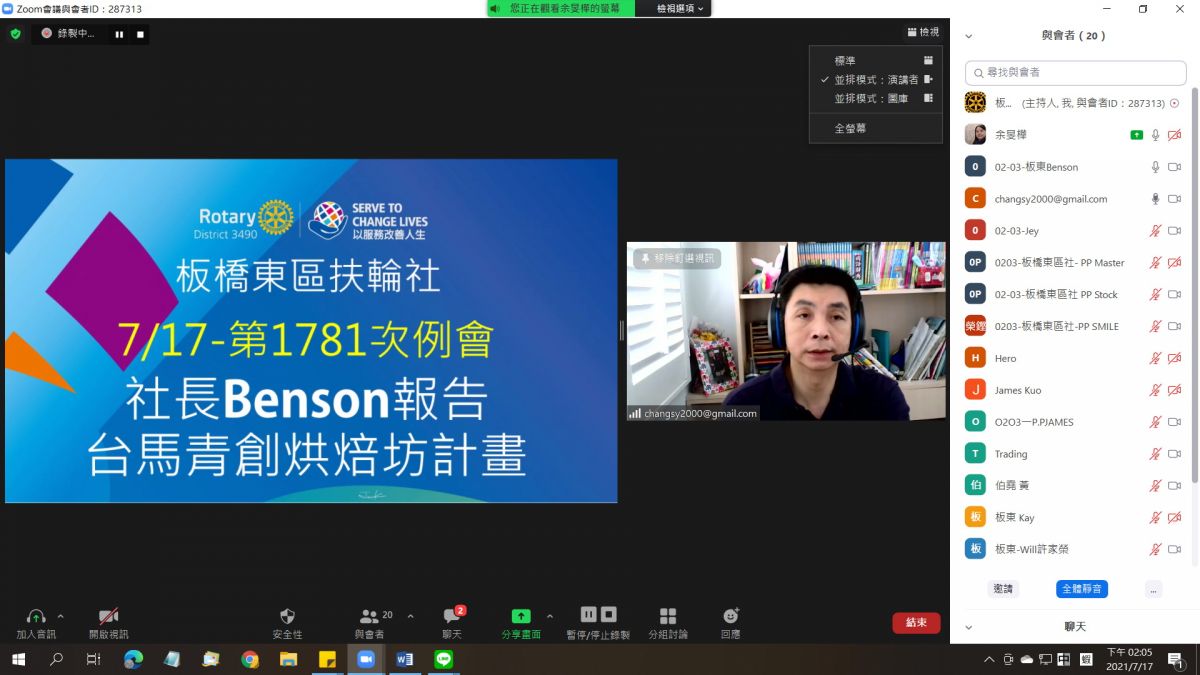The image size is (1200, 675).
Task: Click the green Share Screen button
Action: click(521, 622)
